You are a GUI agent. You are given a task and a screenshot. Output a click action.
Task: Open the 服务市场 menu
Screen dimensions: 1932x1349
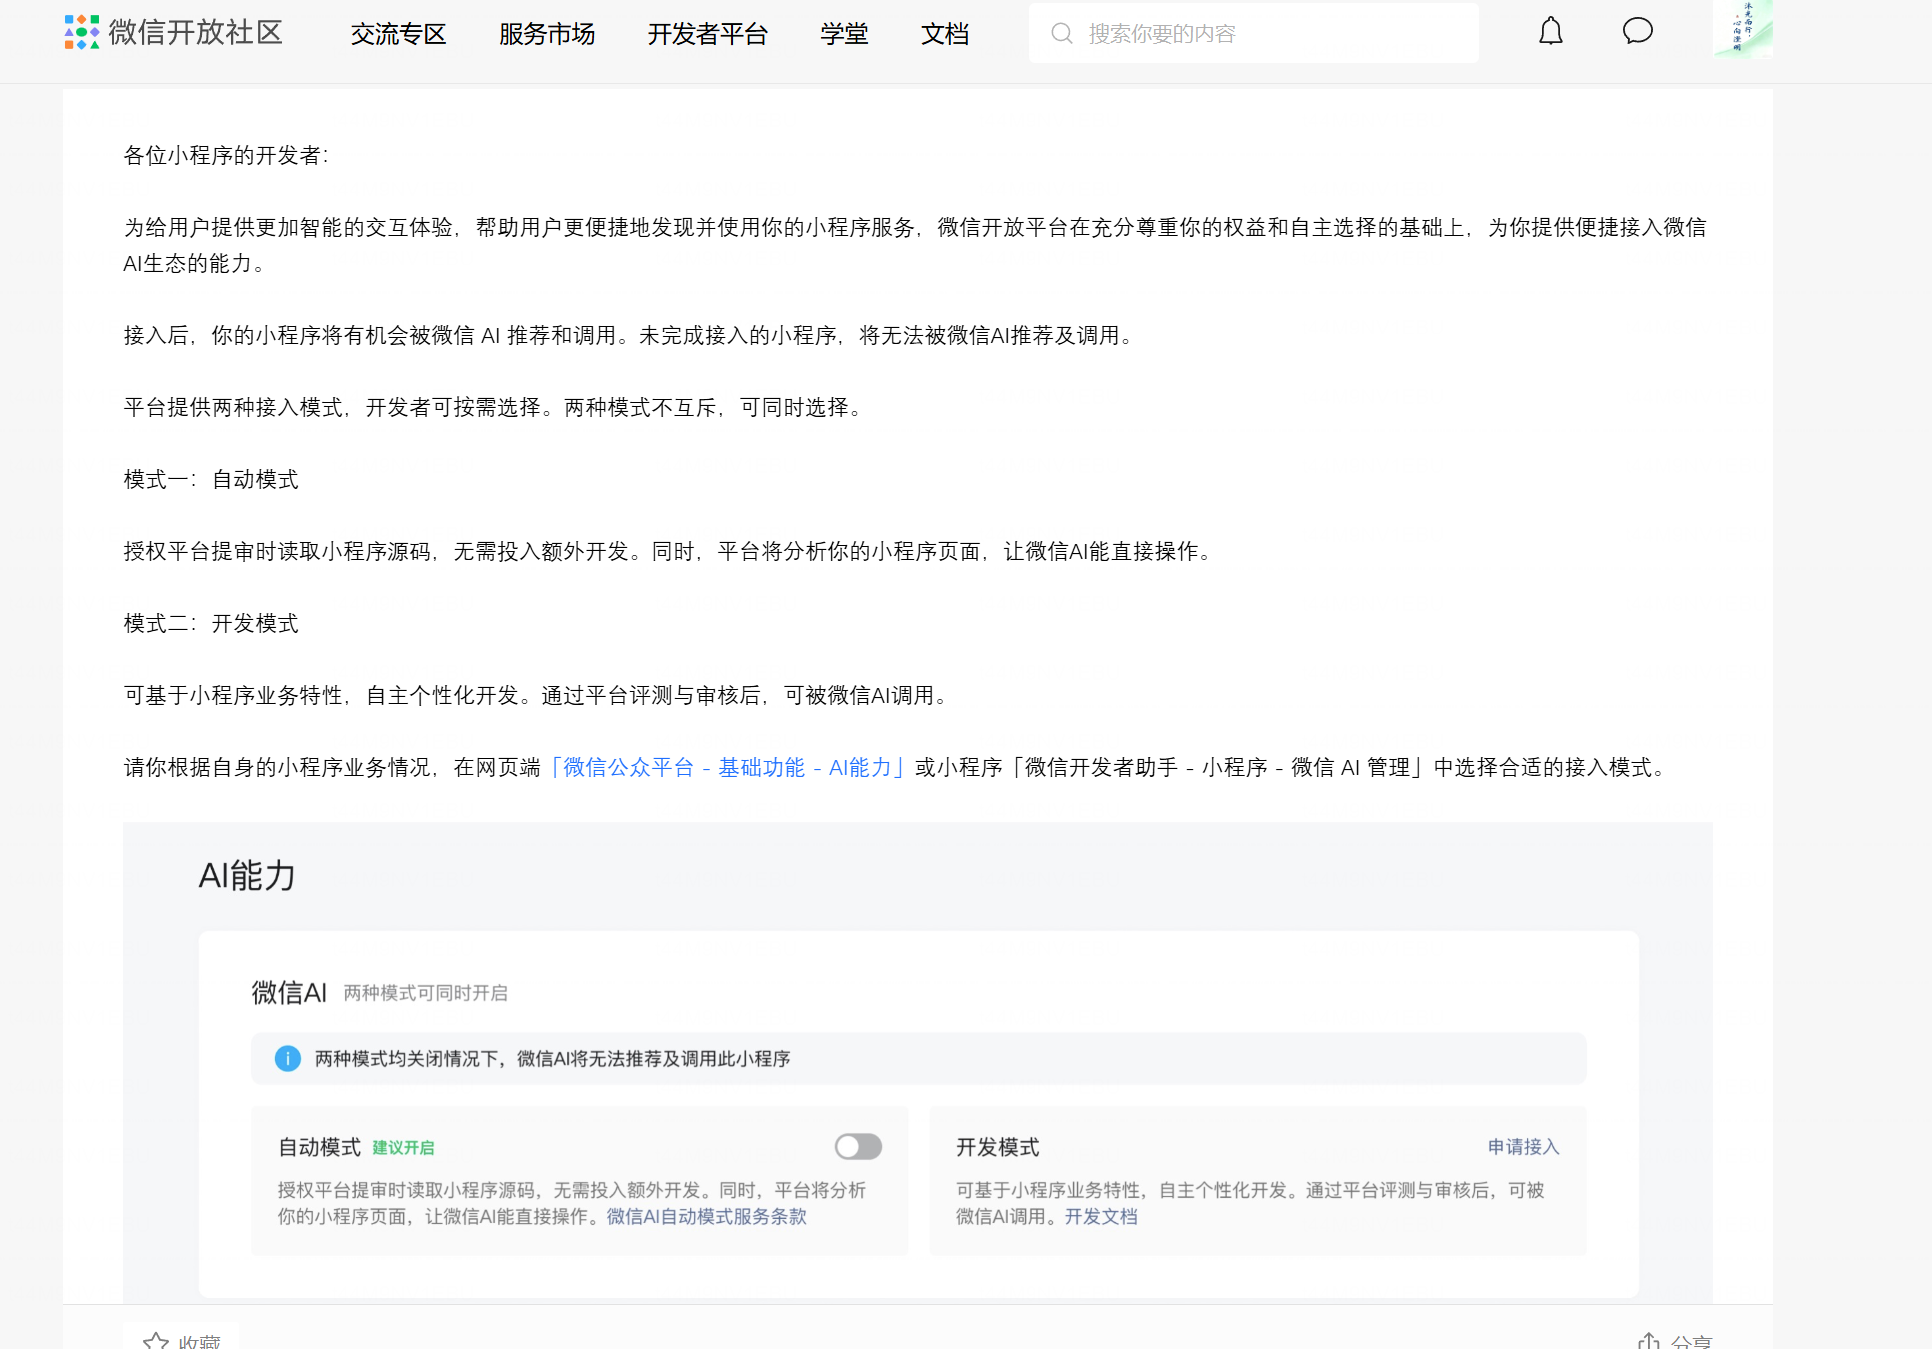point(547,34)
